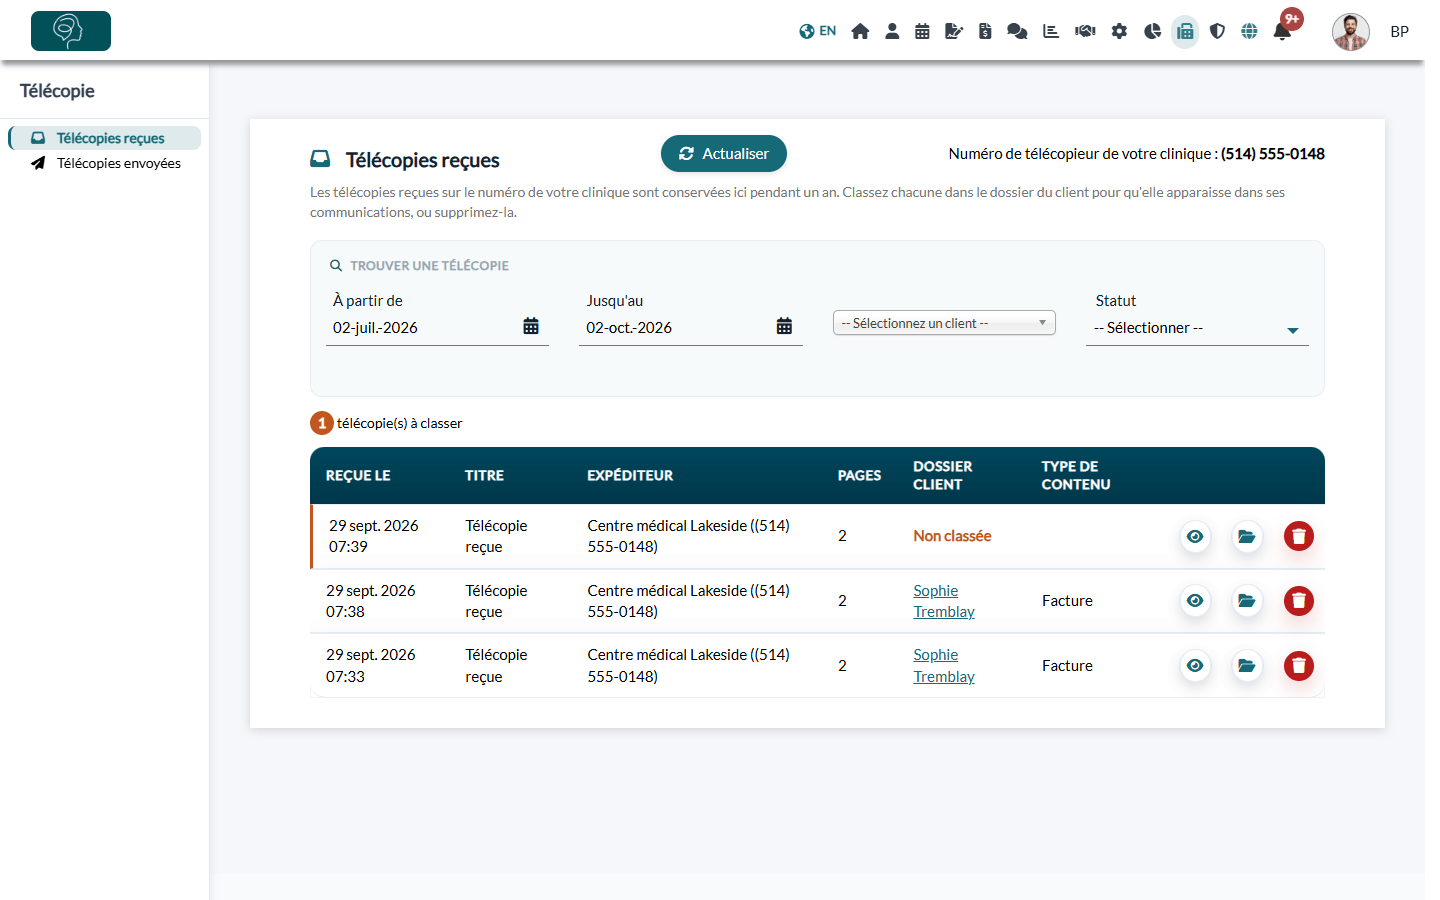Click the PAGES column header

pyautogui.click(x=859, y=476)
